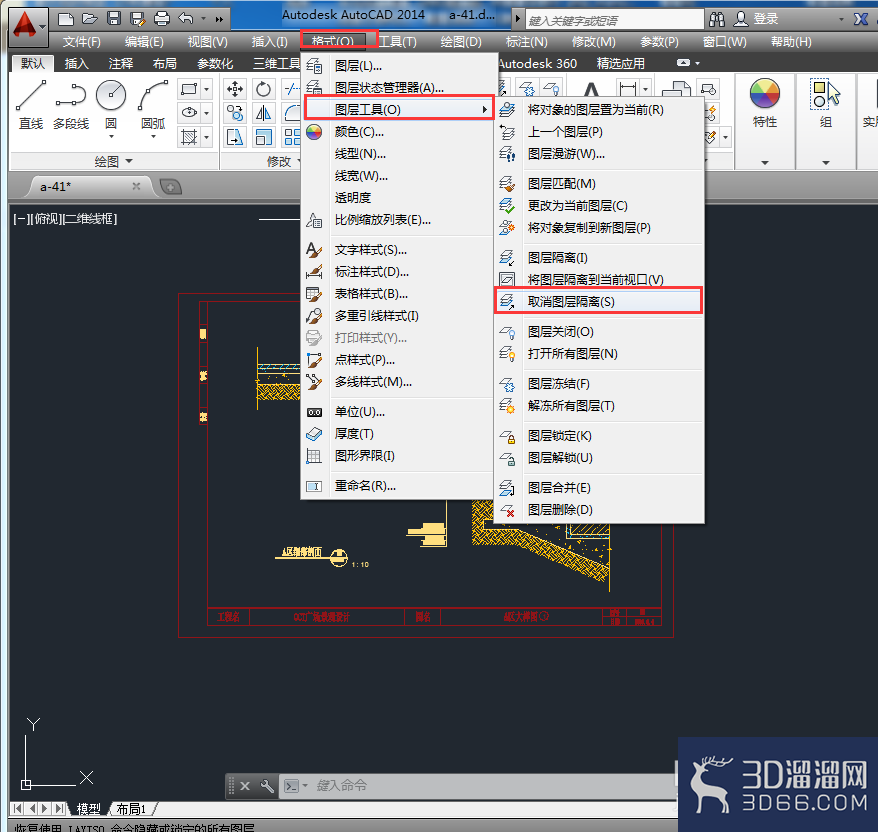This screenshot has height=832, width=878.
Task: Switch to the Annotate (注释) ribbon tab
Action: click(121, 64)
